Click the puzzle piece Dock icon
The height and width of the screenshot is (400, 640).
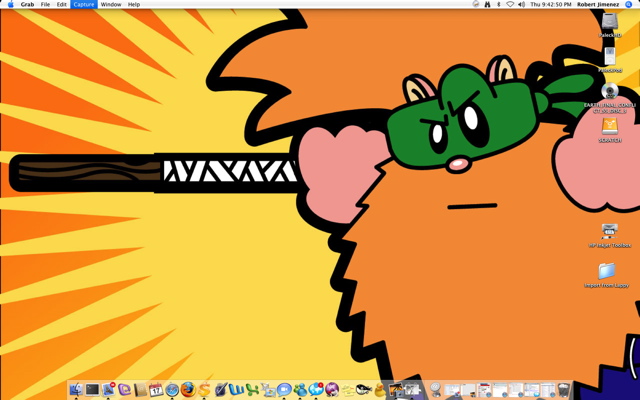(412, 390)
